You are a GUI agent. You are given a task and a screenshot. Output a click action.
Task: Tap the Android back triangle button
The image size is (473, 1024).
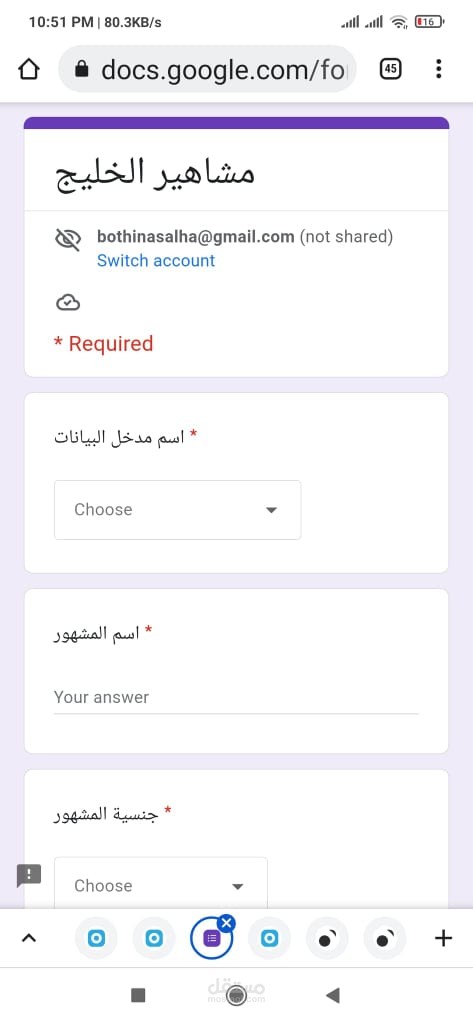[x=333, y=995]
